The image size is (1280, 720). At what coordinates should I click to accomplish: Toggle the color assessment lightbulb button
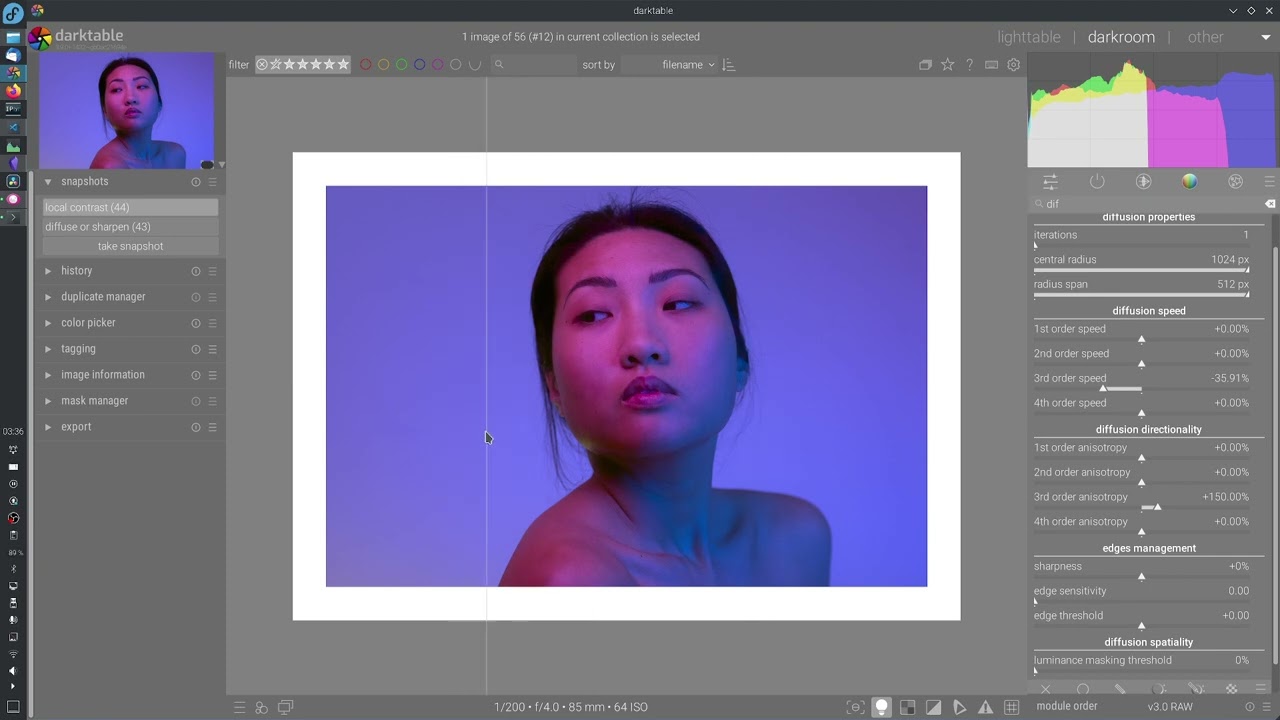click(x=881, y=707)
